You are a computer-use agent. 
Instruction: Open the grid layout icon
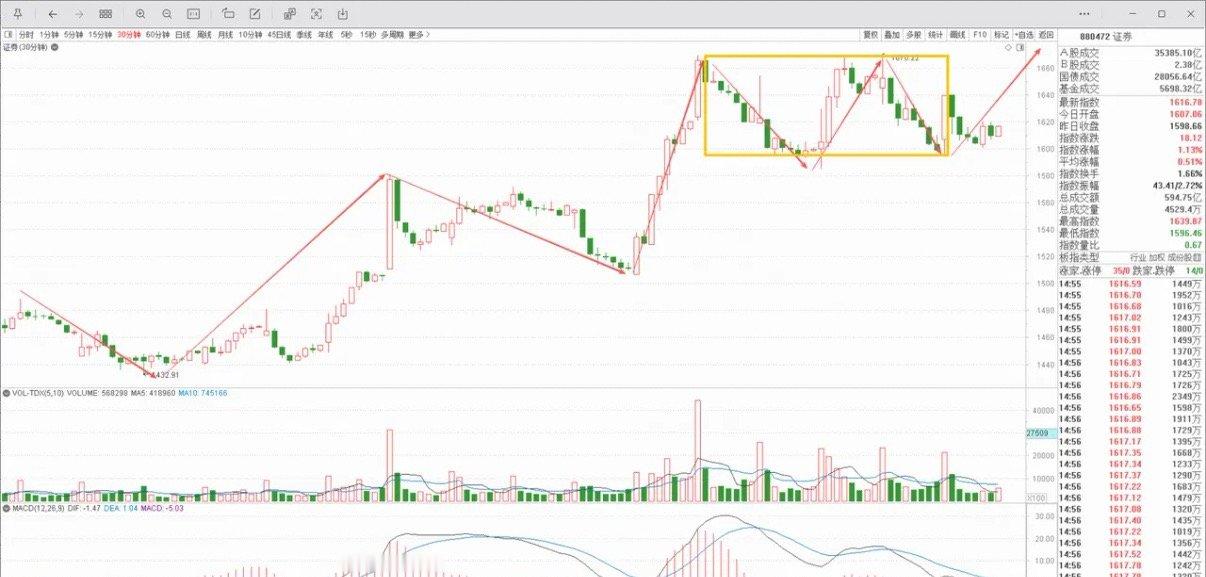point(106,14)
